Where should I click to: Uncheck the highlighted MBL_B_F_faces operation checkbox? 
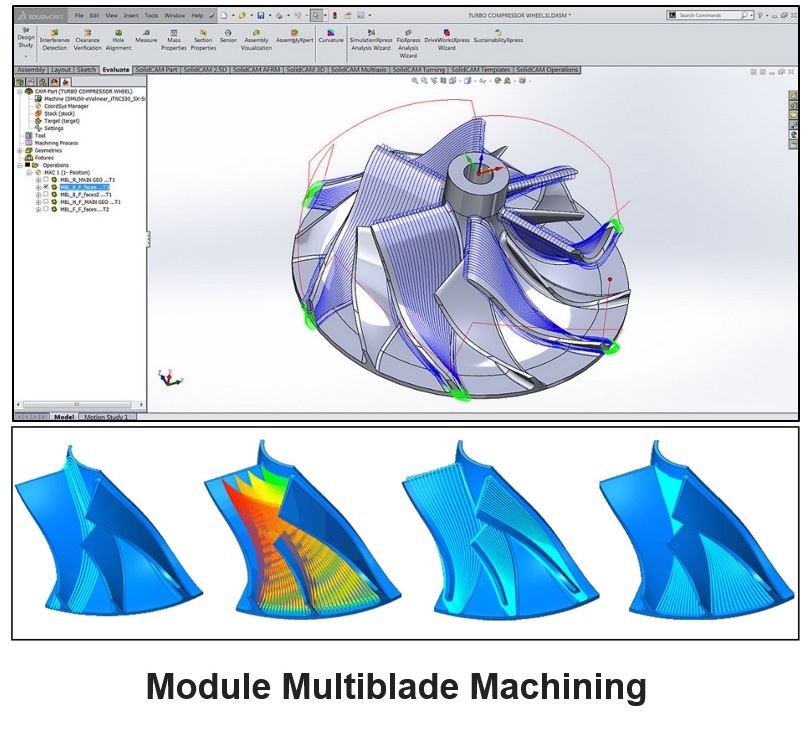point(46,187)
